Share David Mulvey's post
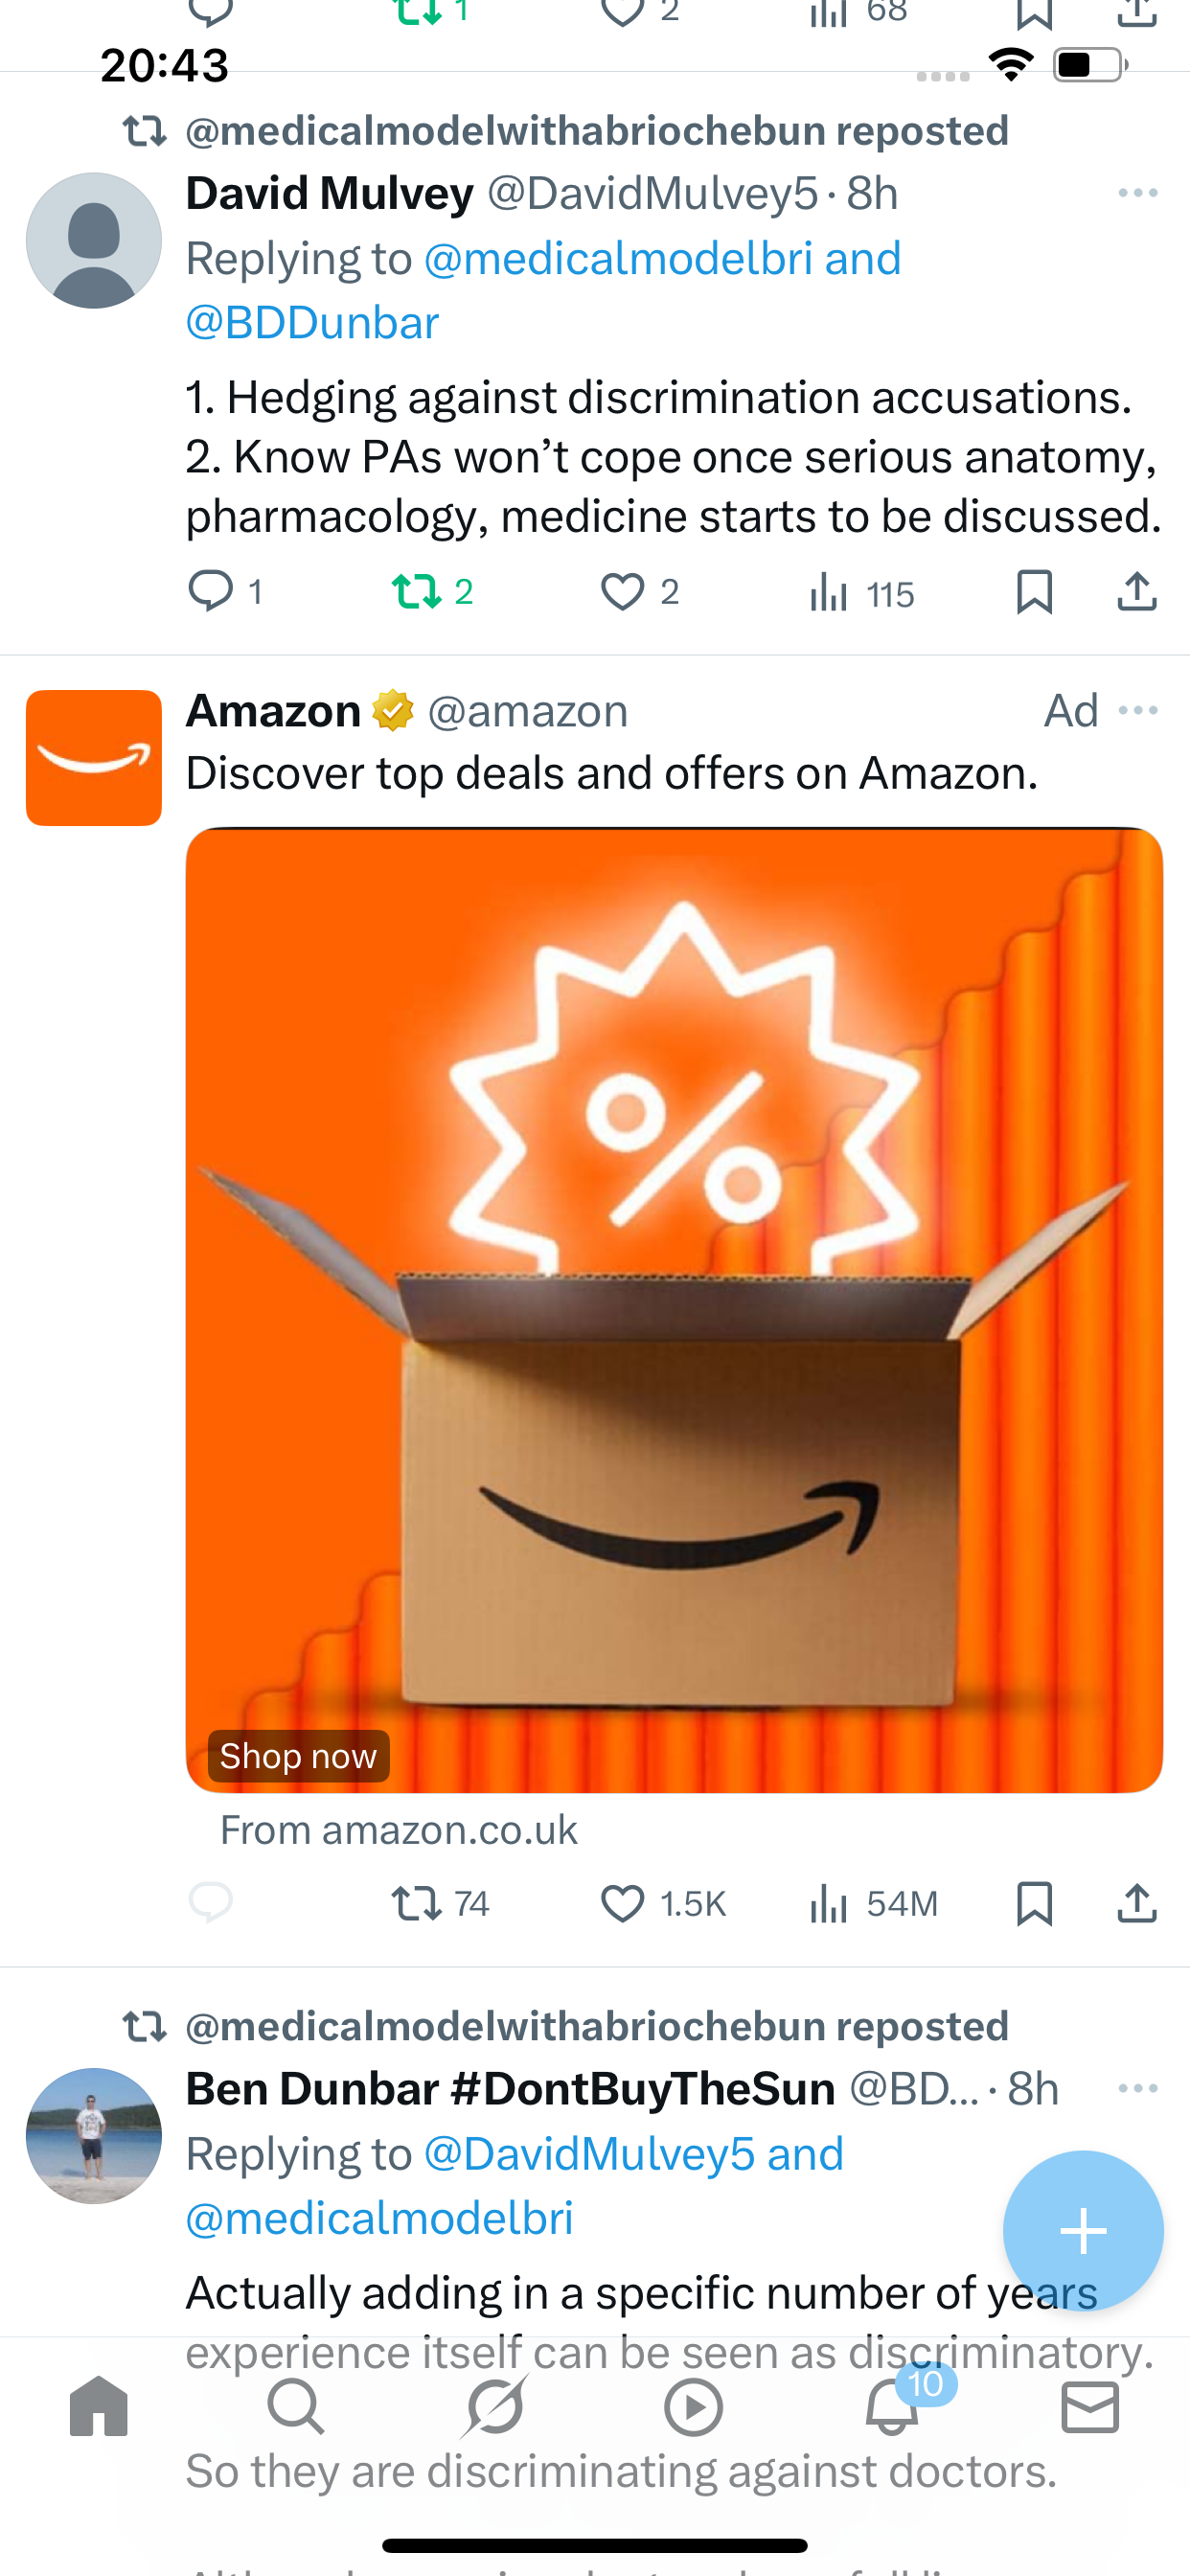Viewport: 1190px width, 2576px height. click(1137, 591)
